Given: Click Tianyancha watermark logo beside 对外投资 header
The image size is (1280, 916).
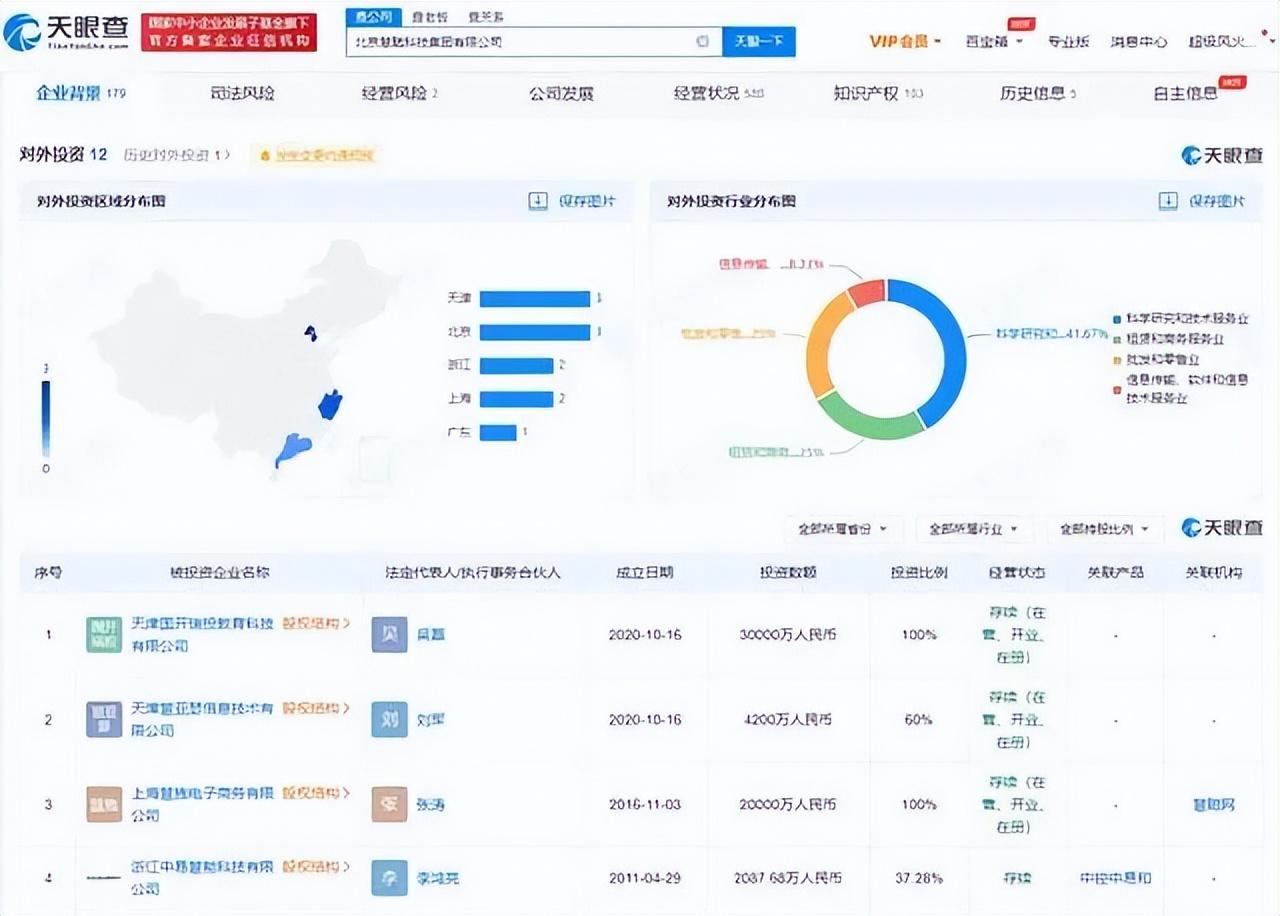Looking at the screenshot, I should coord(1221,156).
